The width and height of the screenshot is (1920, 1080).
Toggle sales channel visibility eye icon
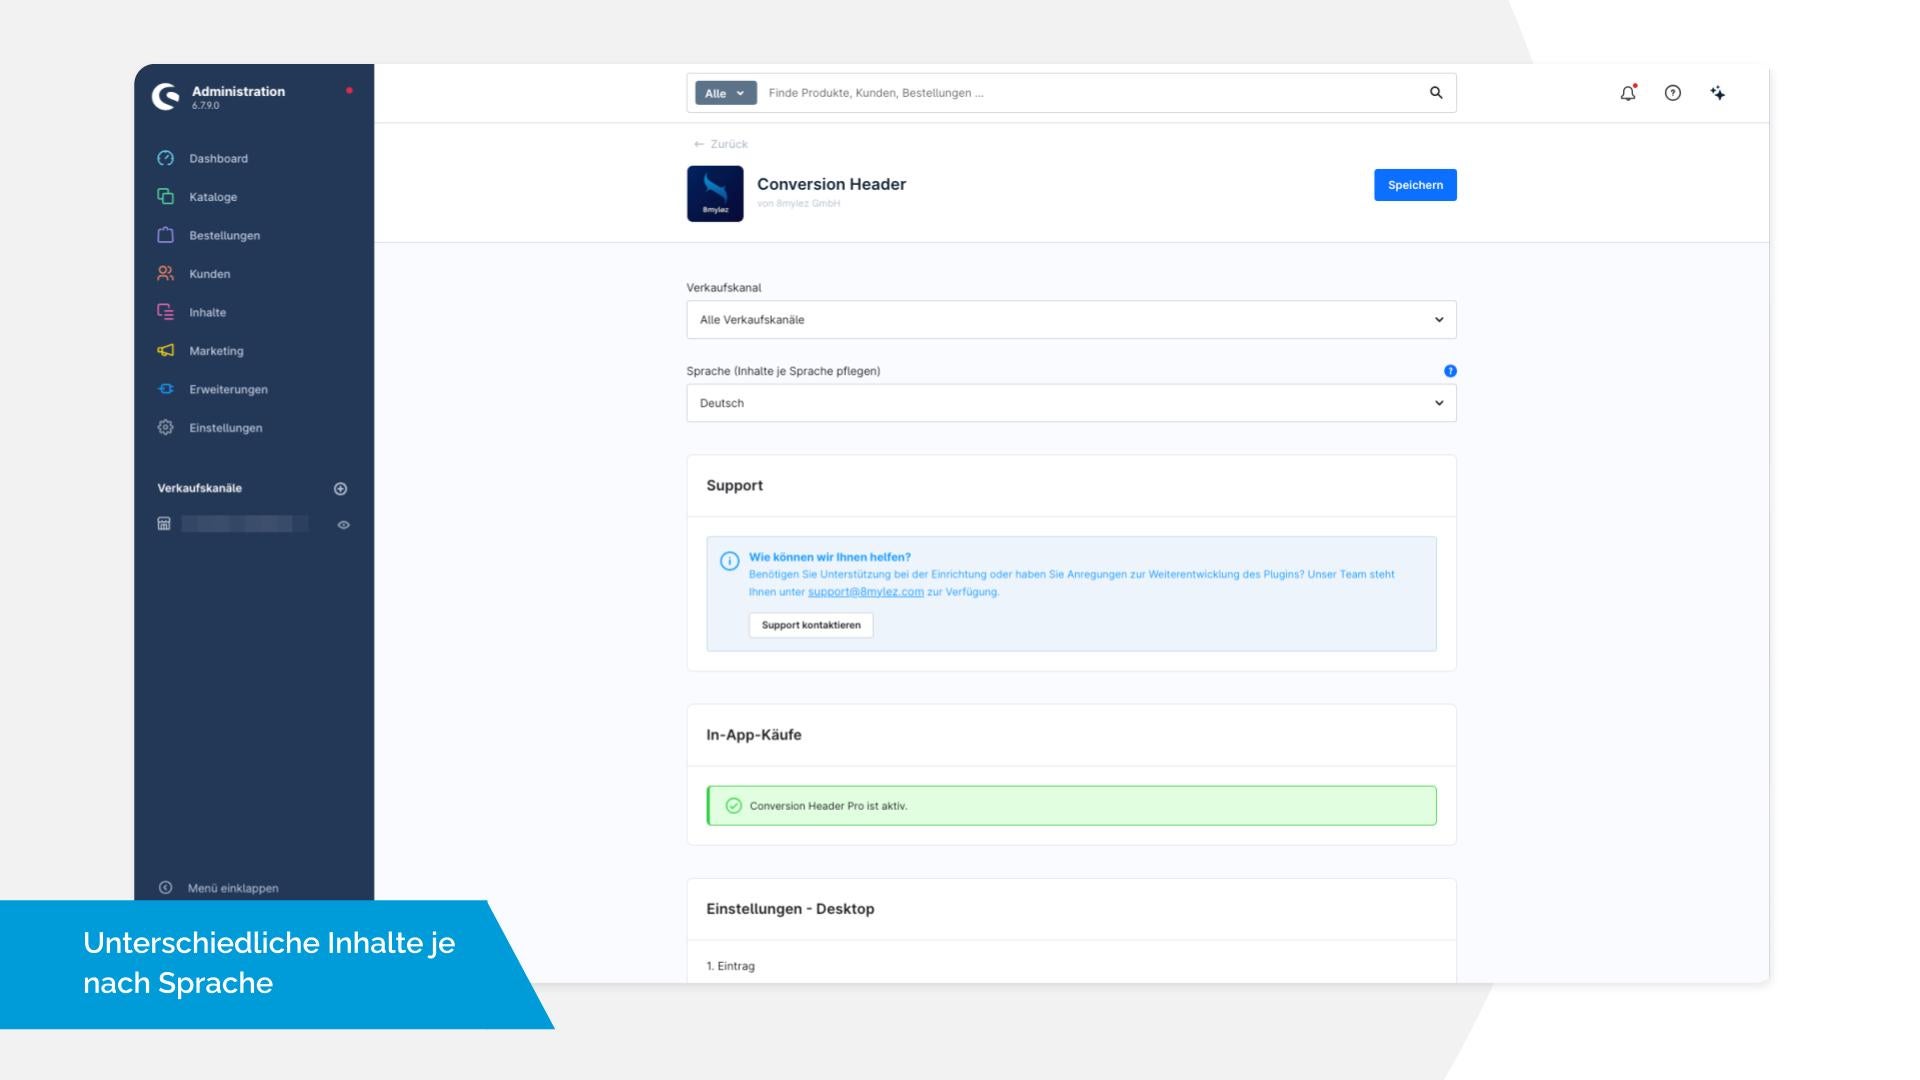tap(343, 525)
